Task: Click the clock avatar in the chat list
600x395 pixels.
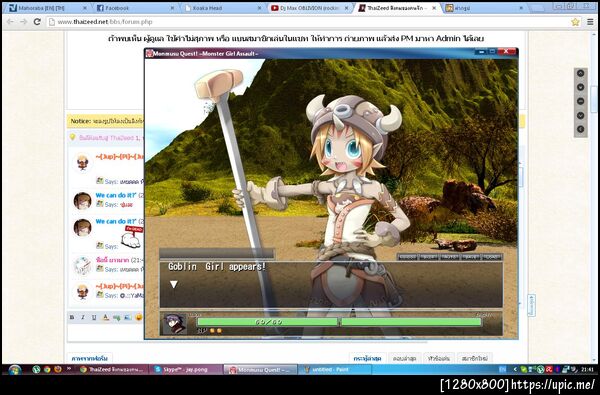Action: click(83, 266)
